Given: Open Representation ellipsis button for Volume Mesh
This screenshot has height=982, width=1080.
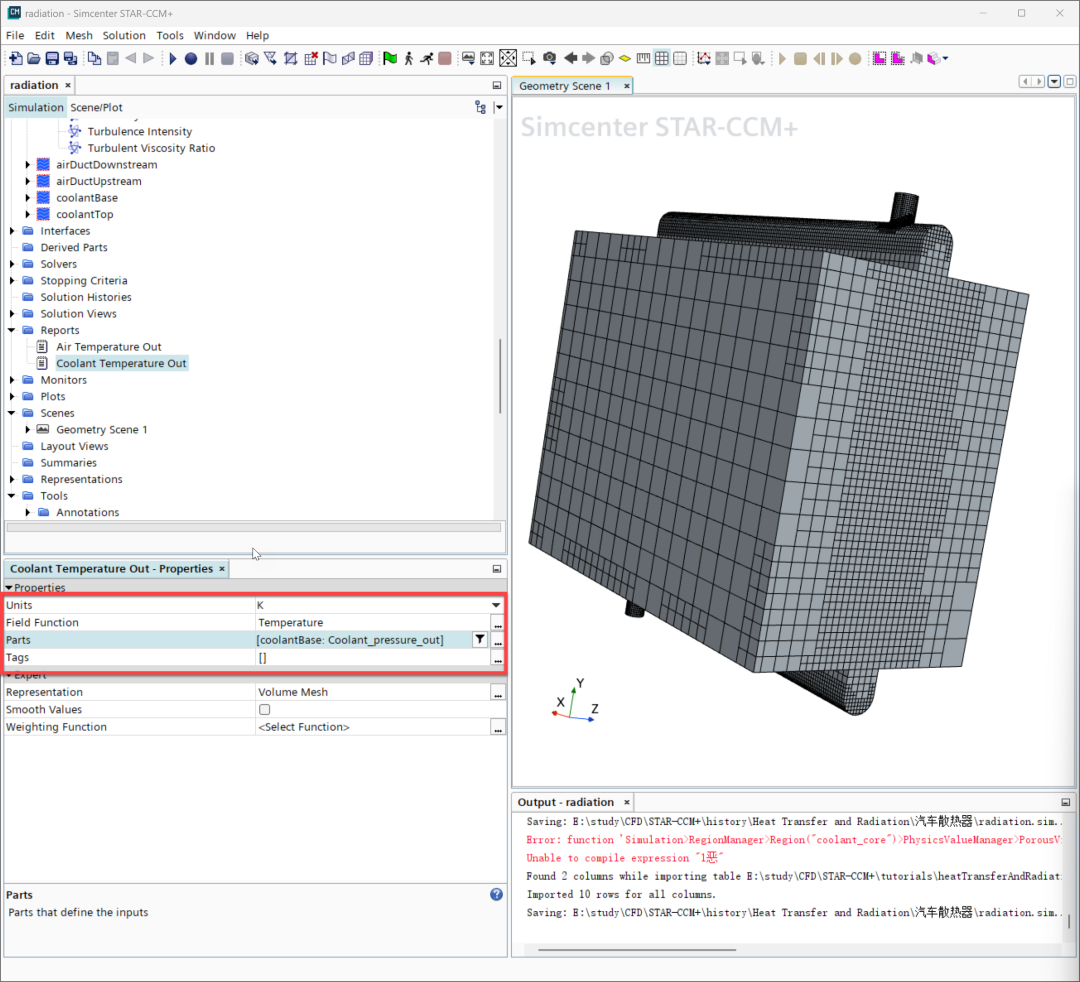Looking at the screenshot, I should point(497,693).
